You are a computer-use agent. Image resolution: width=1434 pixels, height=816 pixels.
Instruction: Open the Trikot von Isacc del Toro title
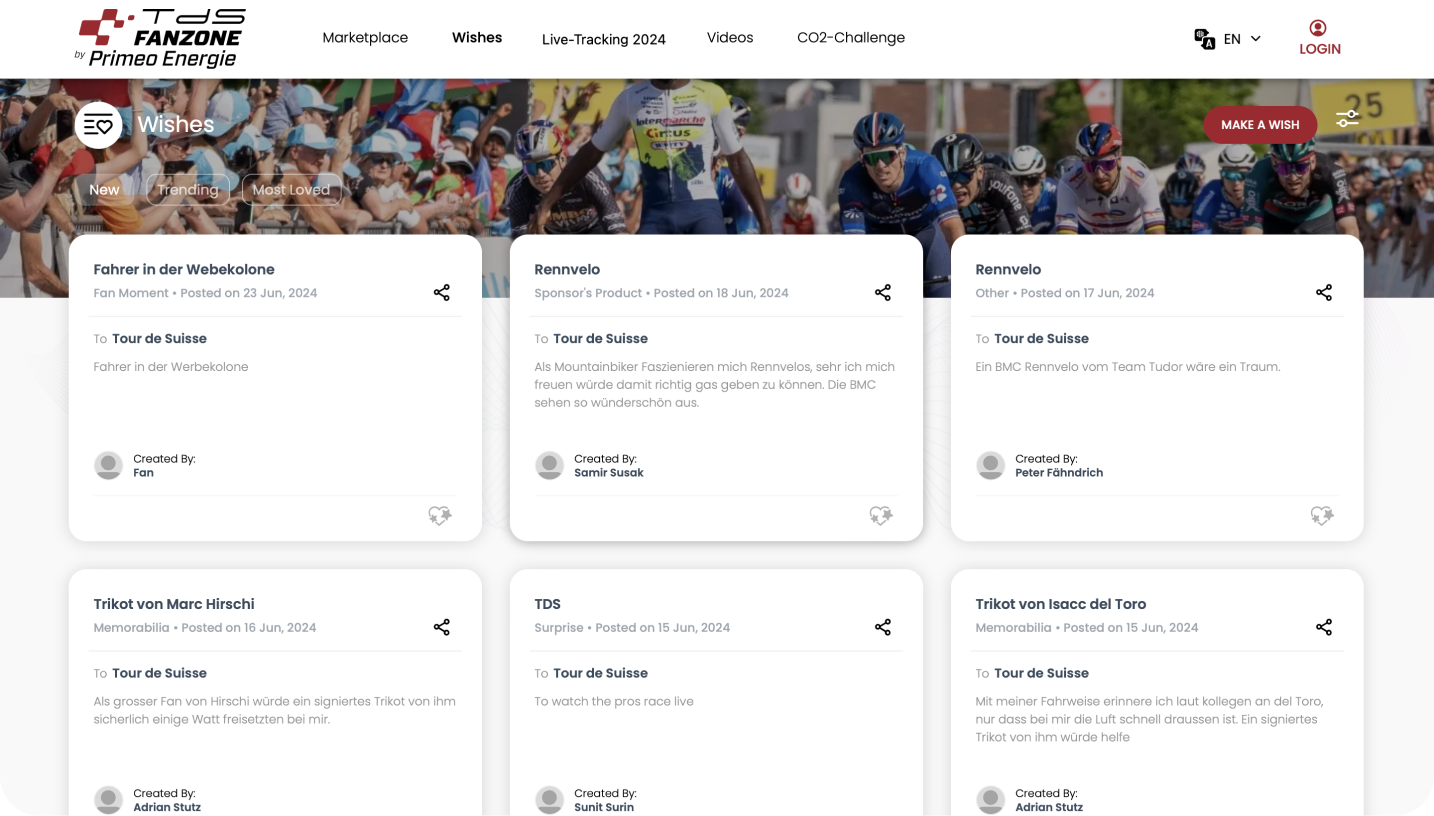[1061, 604]
